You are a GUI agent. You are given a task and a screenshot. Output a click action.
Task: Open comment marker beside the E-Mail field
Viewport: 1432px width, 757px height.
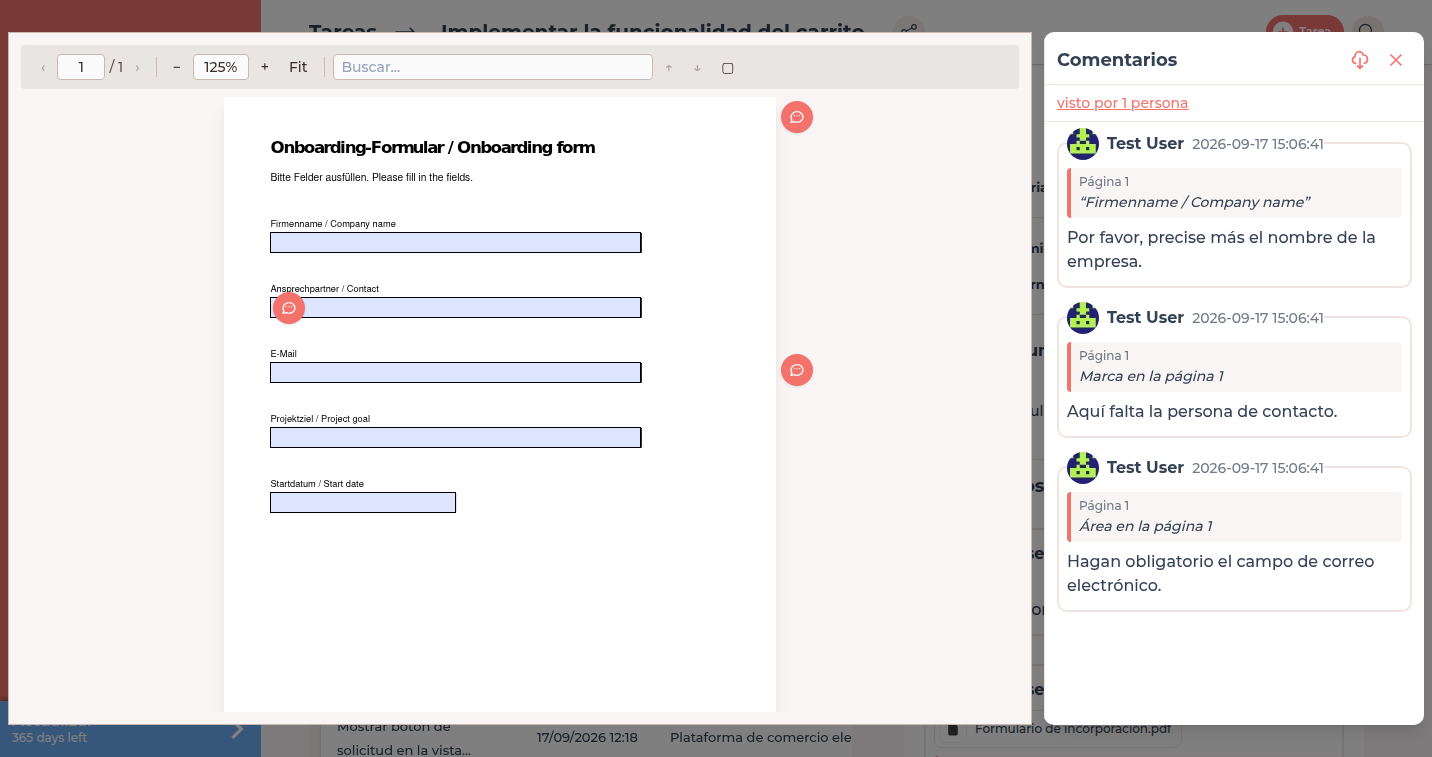point(797,370)
